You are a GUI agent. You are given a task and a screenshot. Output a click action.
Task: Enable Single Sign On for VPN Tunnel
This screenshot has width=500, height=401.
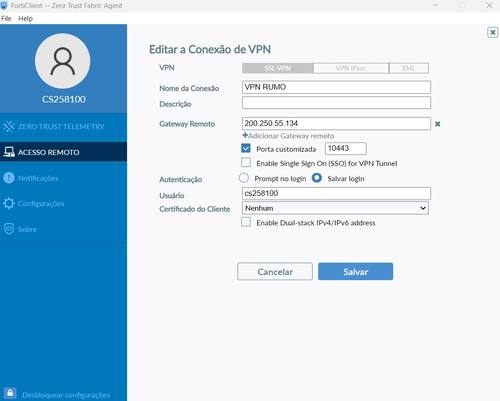pos(246,162)
